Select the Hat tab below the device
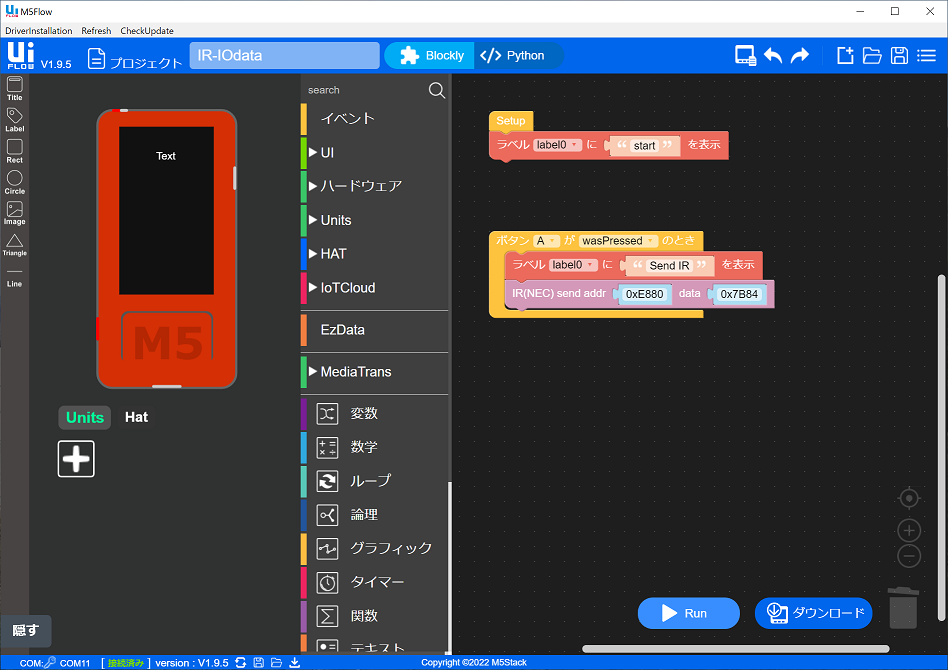The image size is (948, 670). pos(137,417)
